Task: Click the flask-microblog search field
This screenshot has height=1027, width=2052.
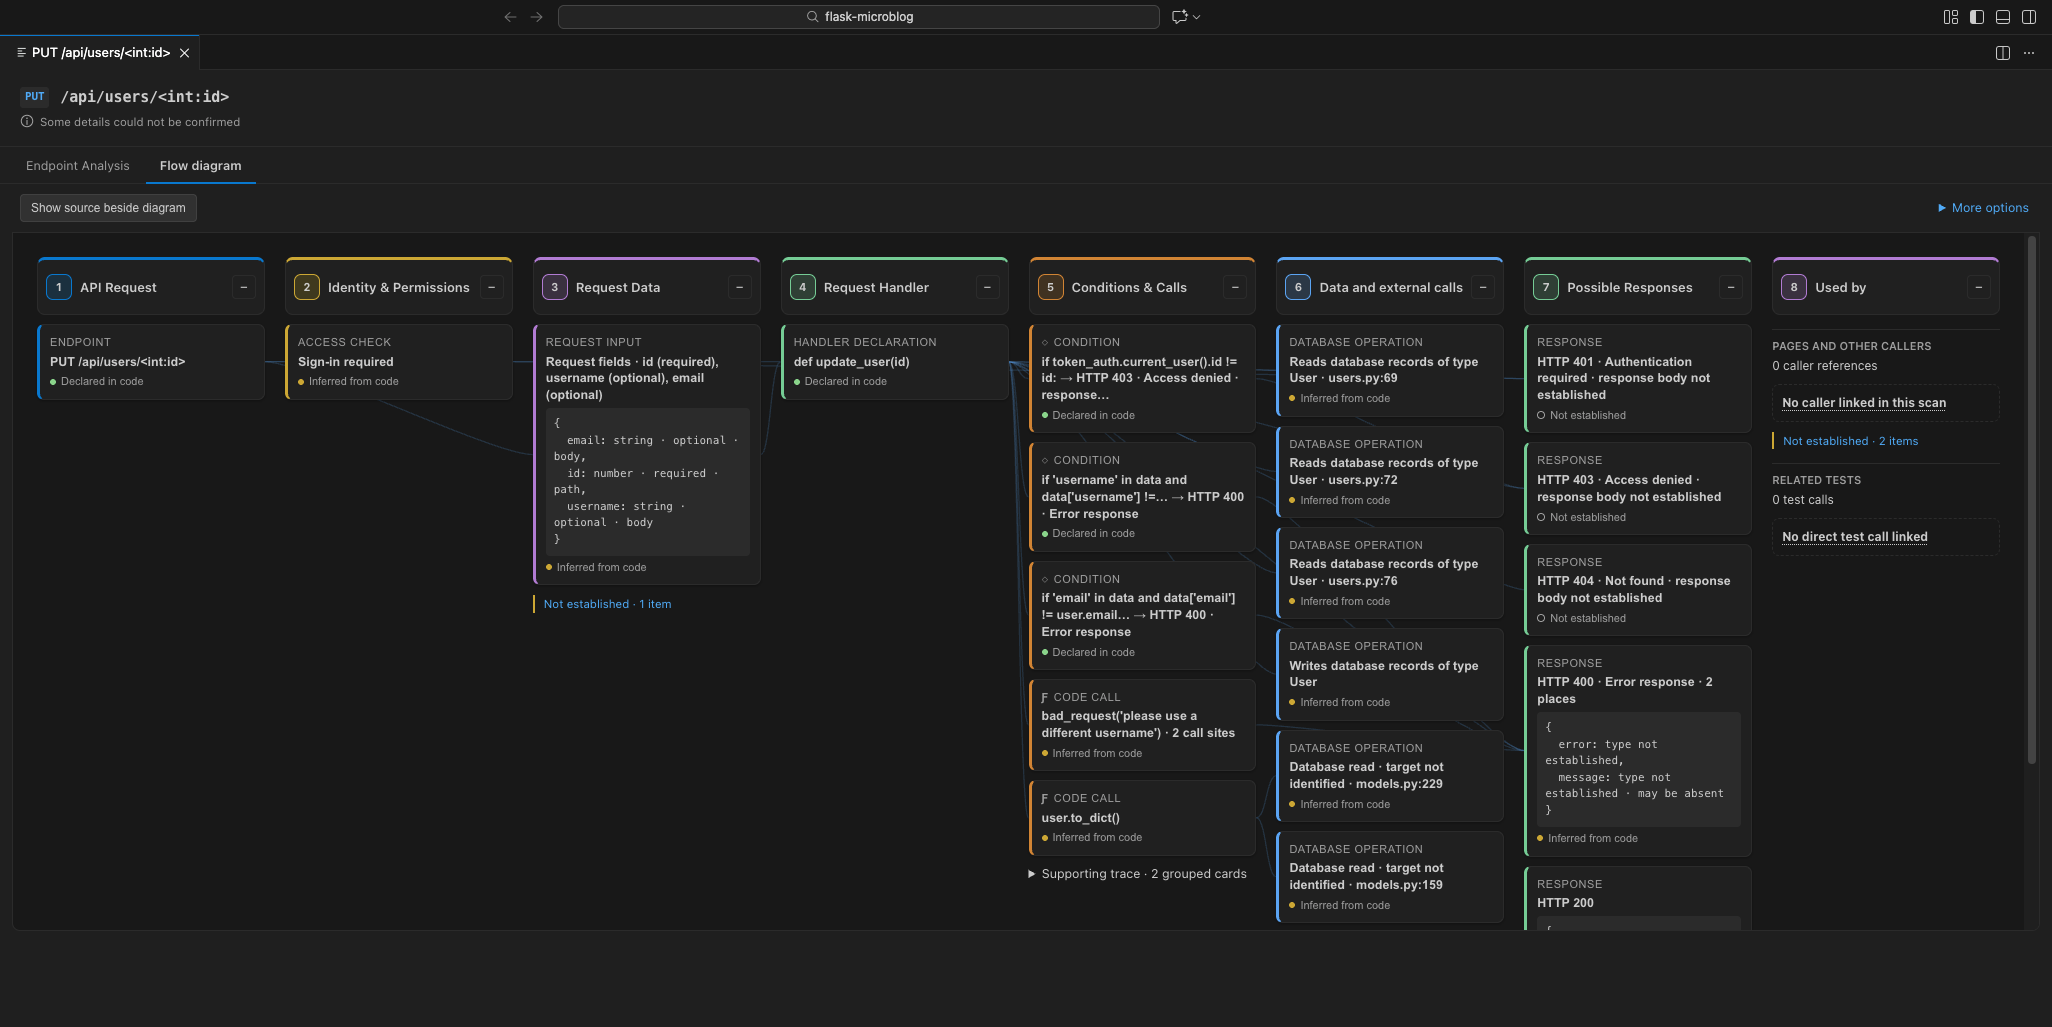Action: click(859, 17)
